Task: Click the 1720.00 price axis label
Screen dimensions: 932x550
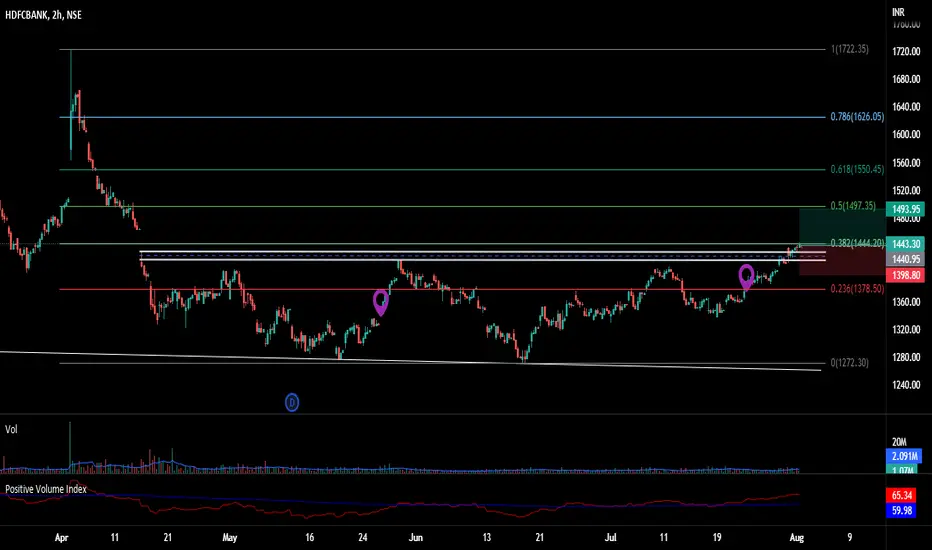Action: click(x=906, y=52)
